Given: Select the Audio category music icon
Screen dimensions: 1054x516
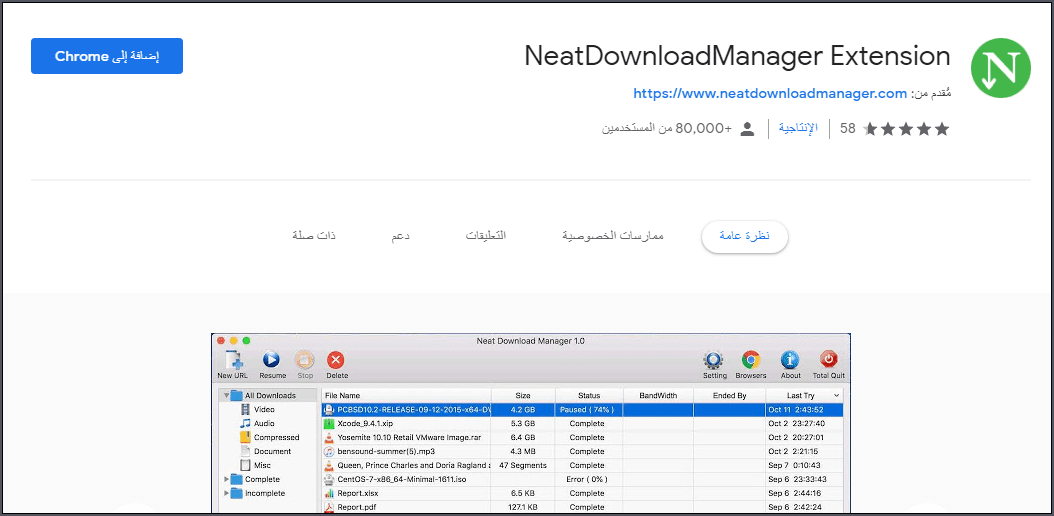Looking at the screenshot, I should point(245,423).
